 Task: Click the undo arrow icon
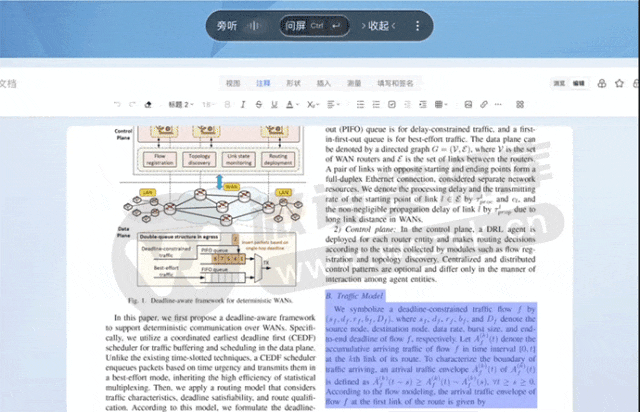[x=117, y=105]
